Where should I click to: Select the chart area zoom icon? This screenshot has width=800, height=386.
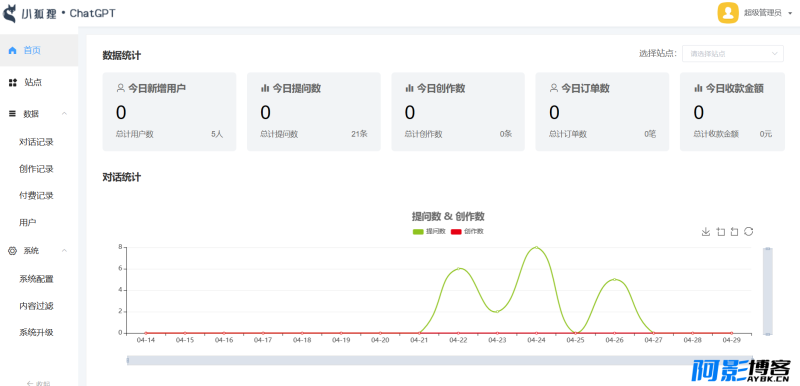[720, 231]
